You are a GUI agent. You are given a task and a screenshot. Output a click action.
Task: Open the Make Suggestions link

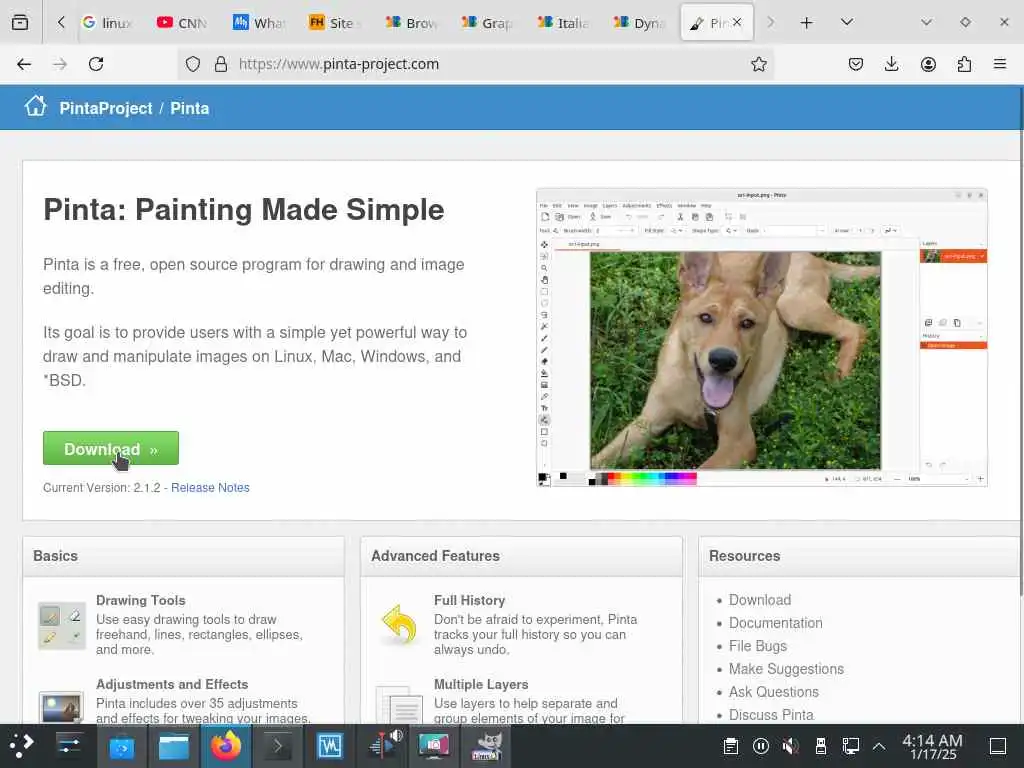[x=786, y=669]
